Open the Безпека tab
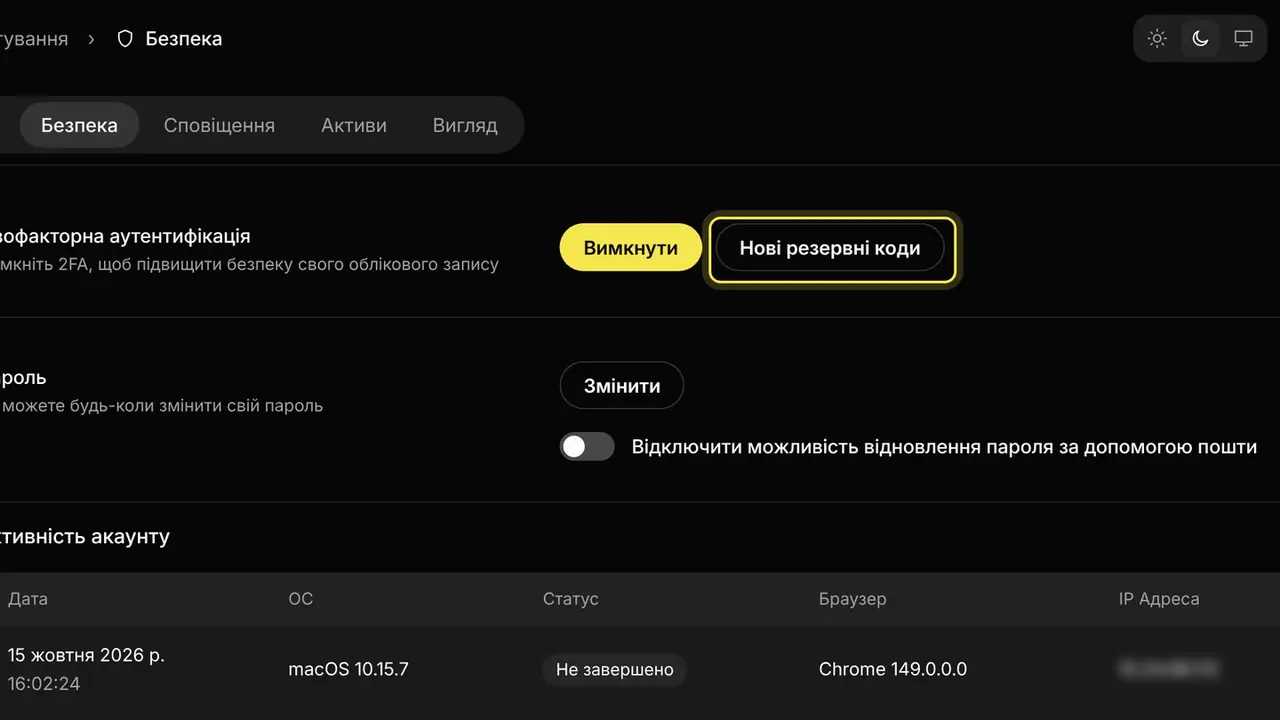The width and height of the screenshot is (1280, 720). pyautogui.click(x=79, y=125)
